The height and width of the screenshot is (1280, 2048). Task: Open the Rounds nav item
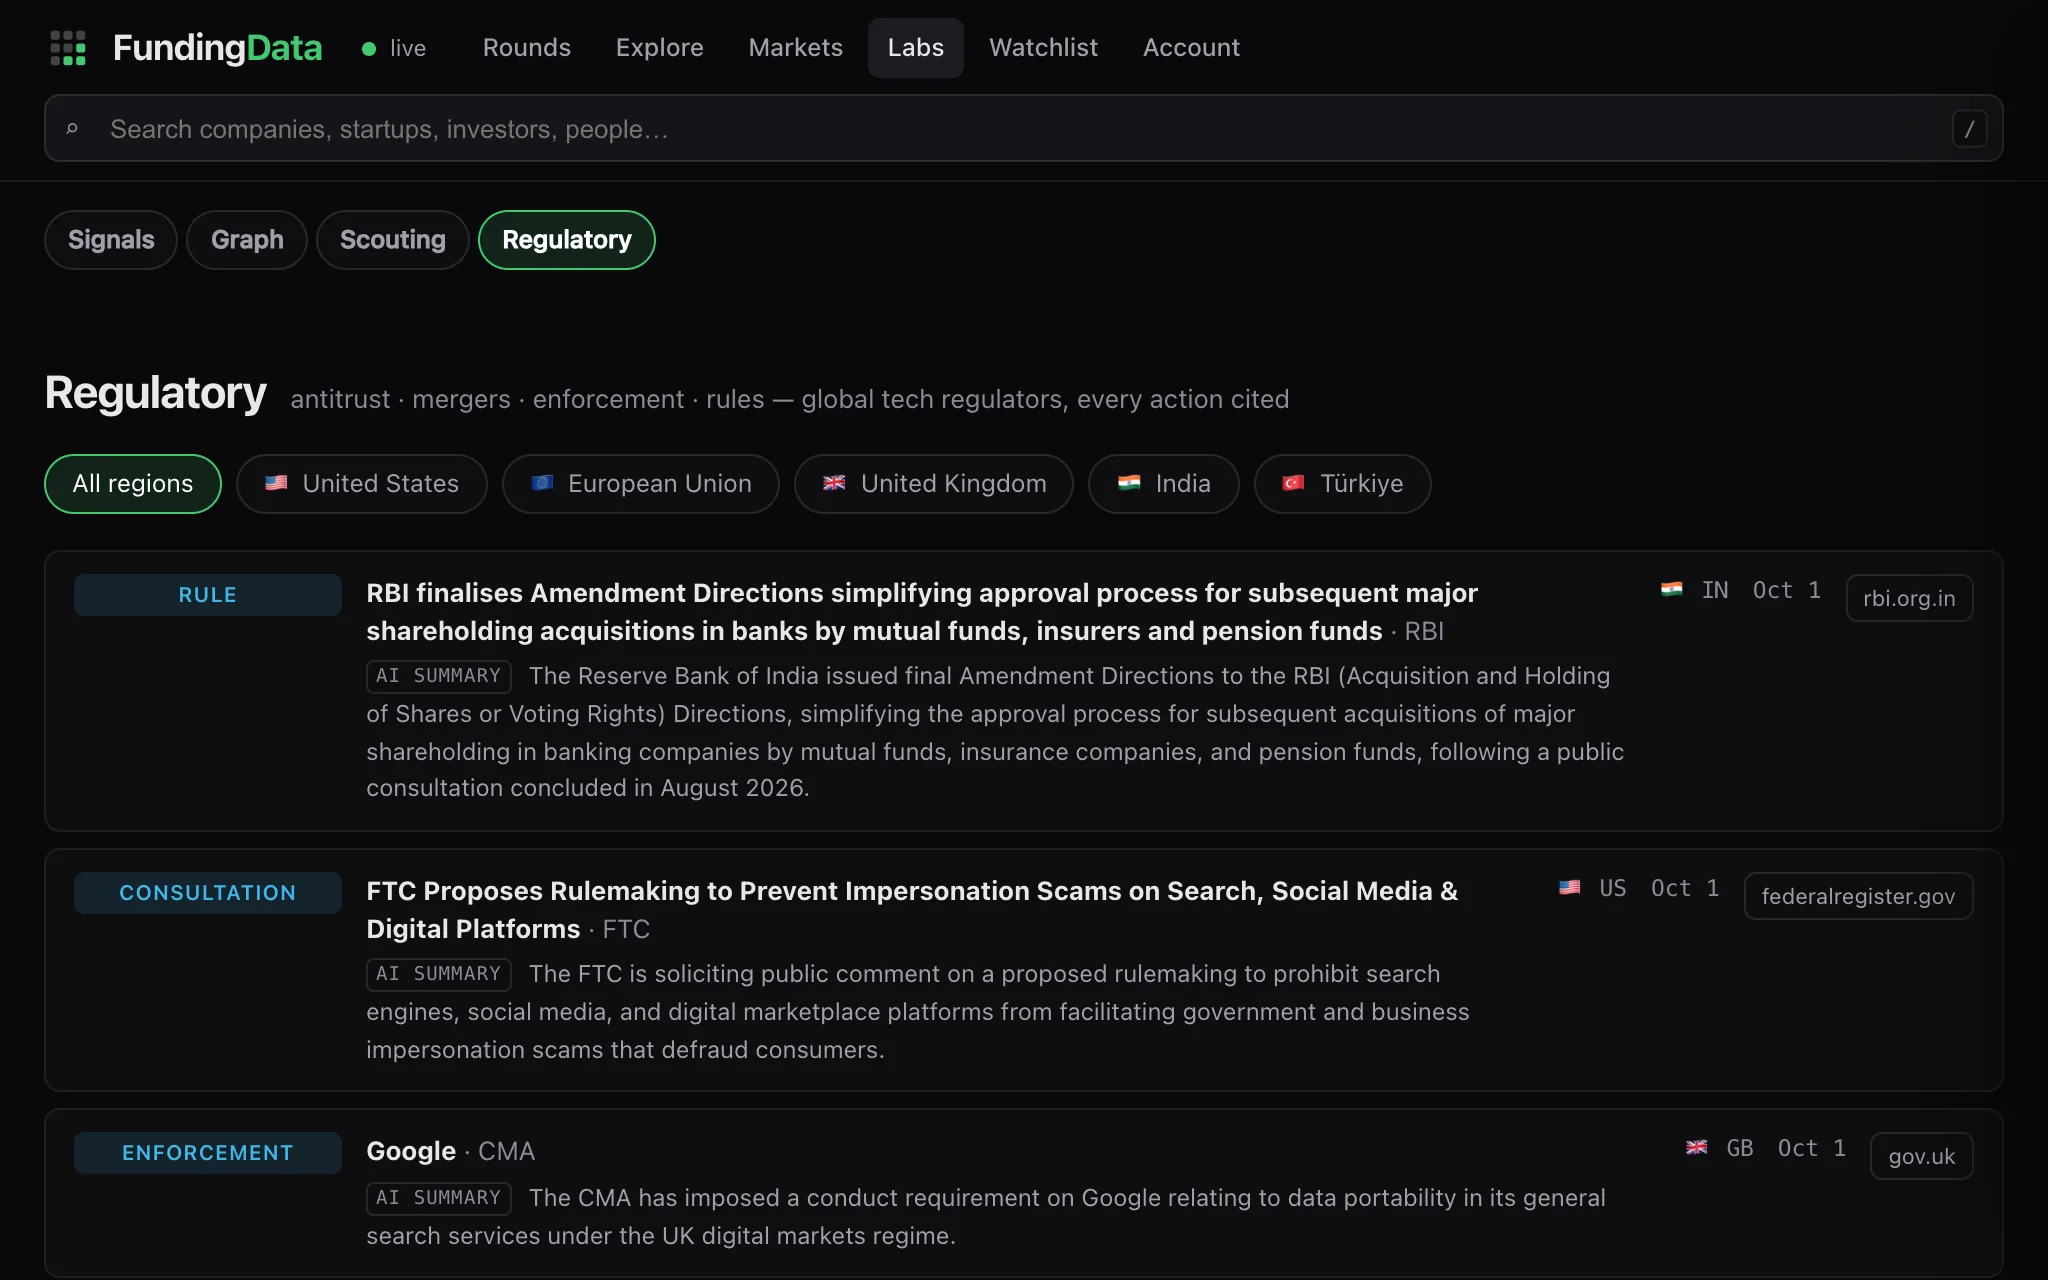[x=527, y=48]
